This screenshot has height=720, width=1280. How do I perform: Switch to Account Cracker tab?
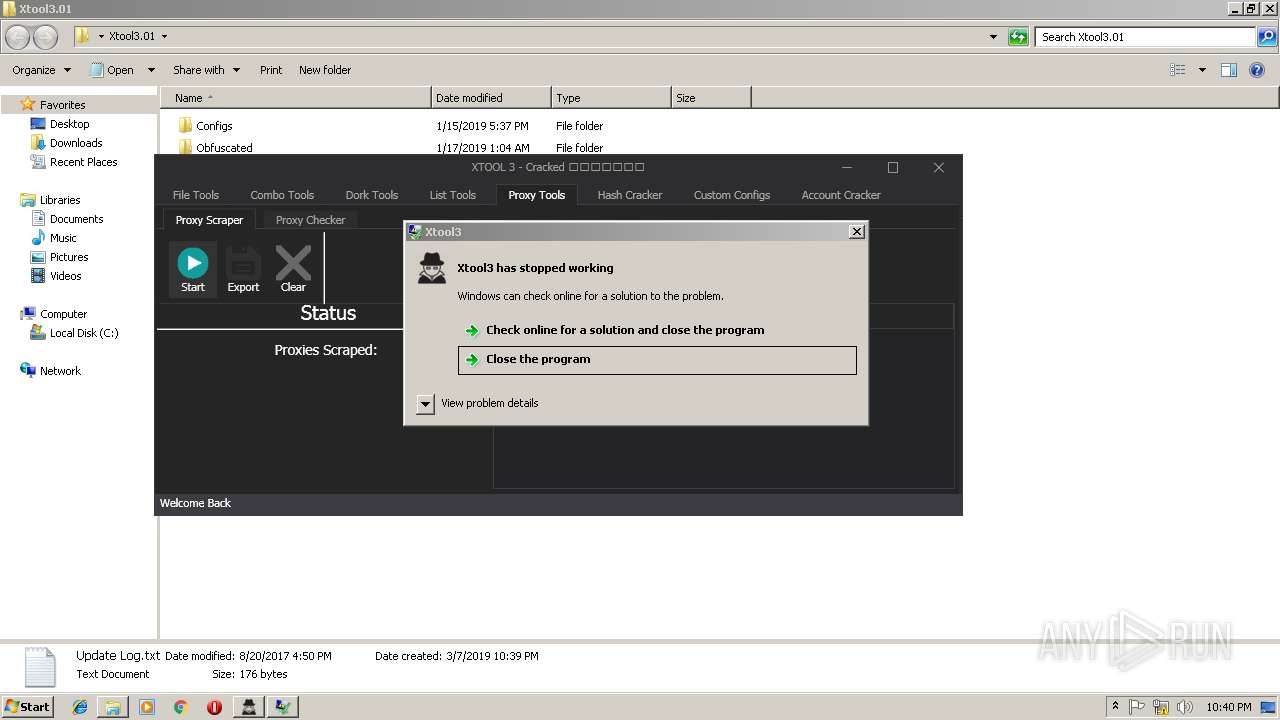pyautogui.click(x=841, y=195)
